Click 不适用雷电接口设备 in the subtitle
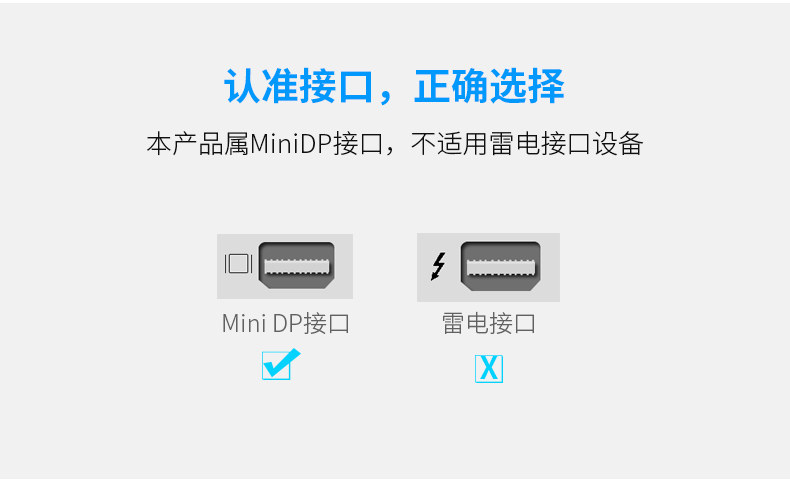The image size is (790, 491). (x=526, y=144)
